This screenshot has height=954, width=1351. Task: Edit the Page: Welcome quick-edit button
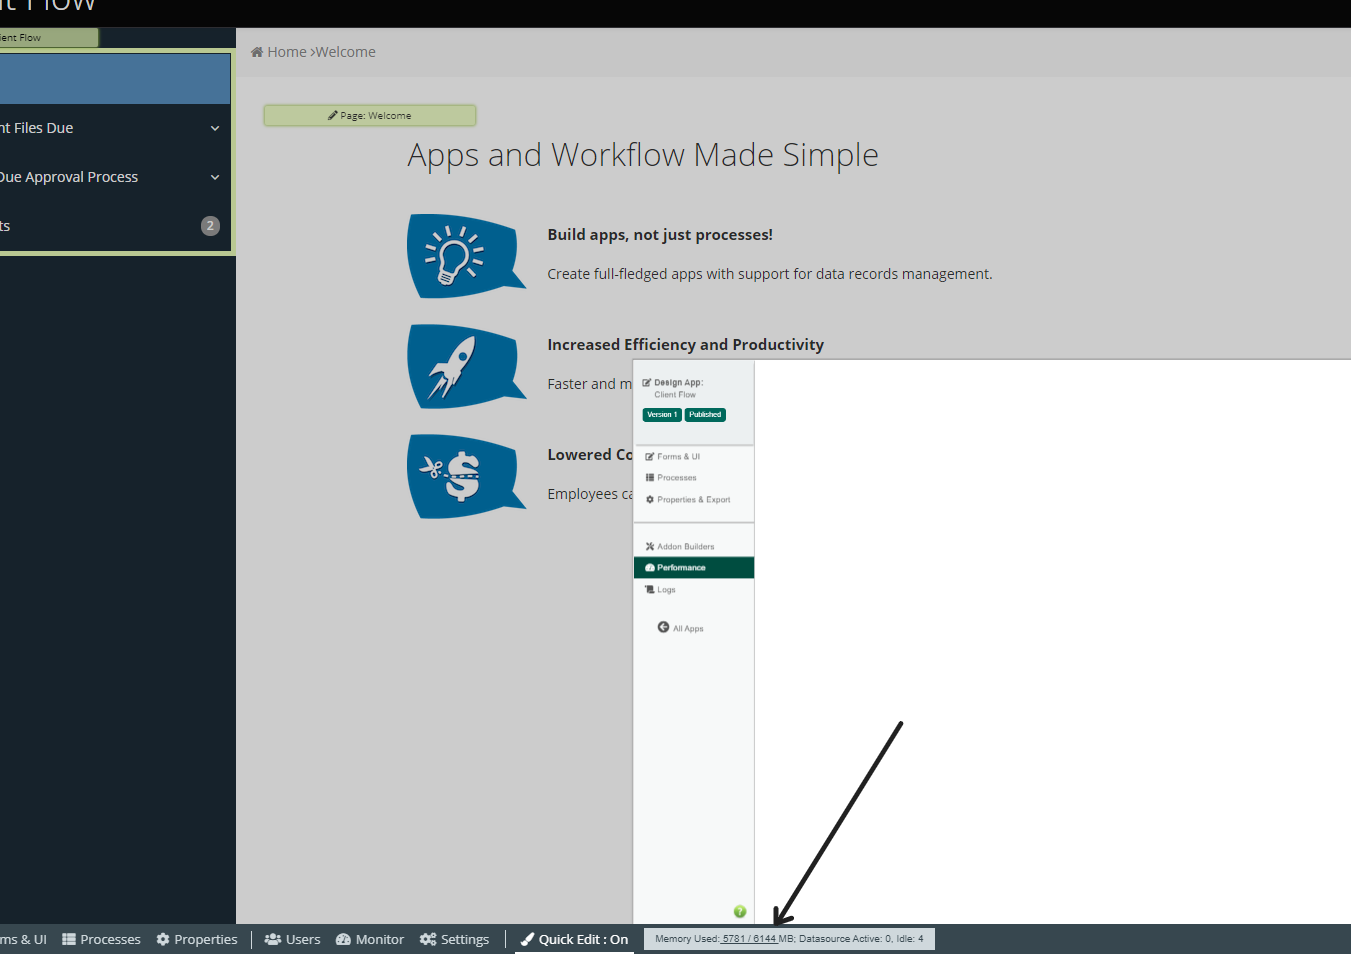(x=370, y=116)
